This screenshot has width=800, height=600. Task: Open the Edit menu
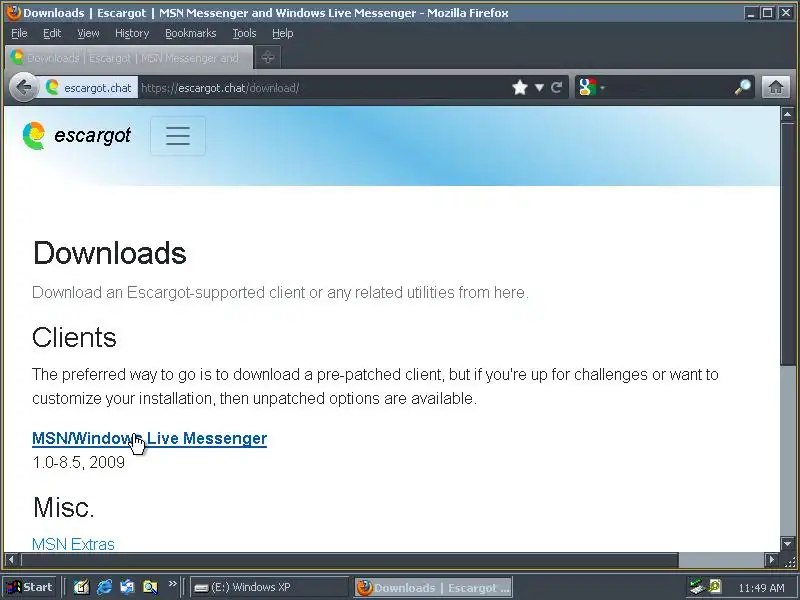click(52, 33)
